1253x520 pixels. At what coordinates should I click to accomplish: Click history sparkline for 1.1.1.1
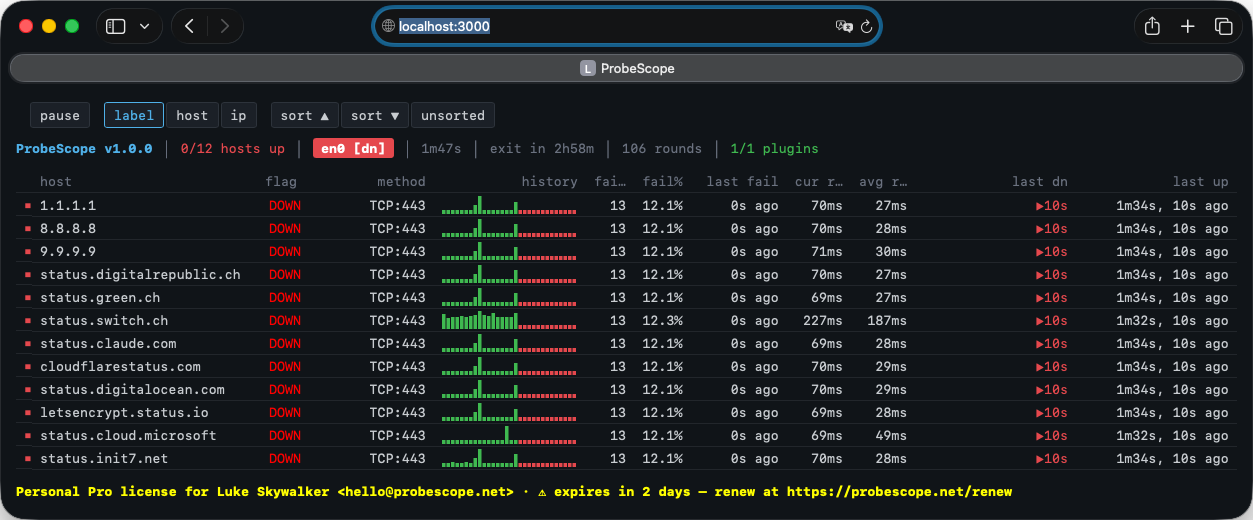point(509,205)
